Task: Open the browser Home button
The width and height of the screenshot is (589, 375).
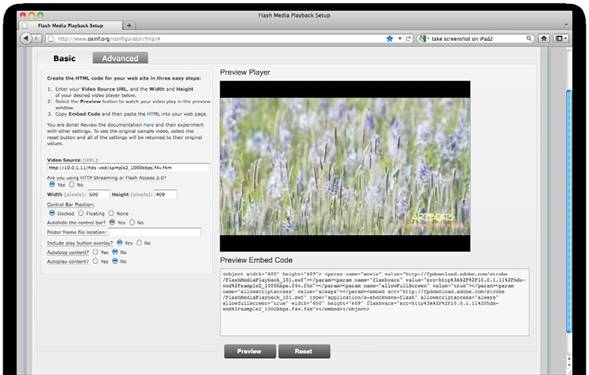Action: pos(544,38)
